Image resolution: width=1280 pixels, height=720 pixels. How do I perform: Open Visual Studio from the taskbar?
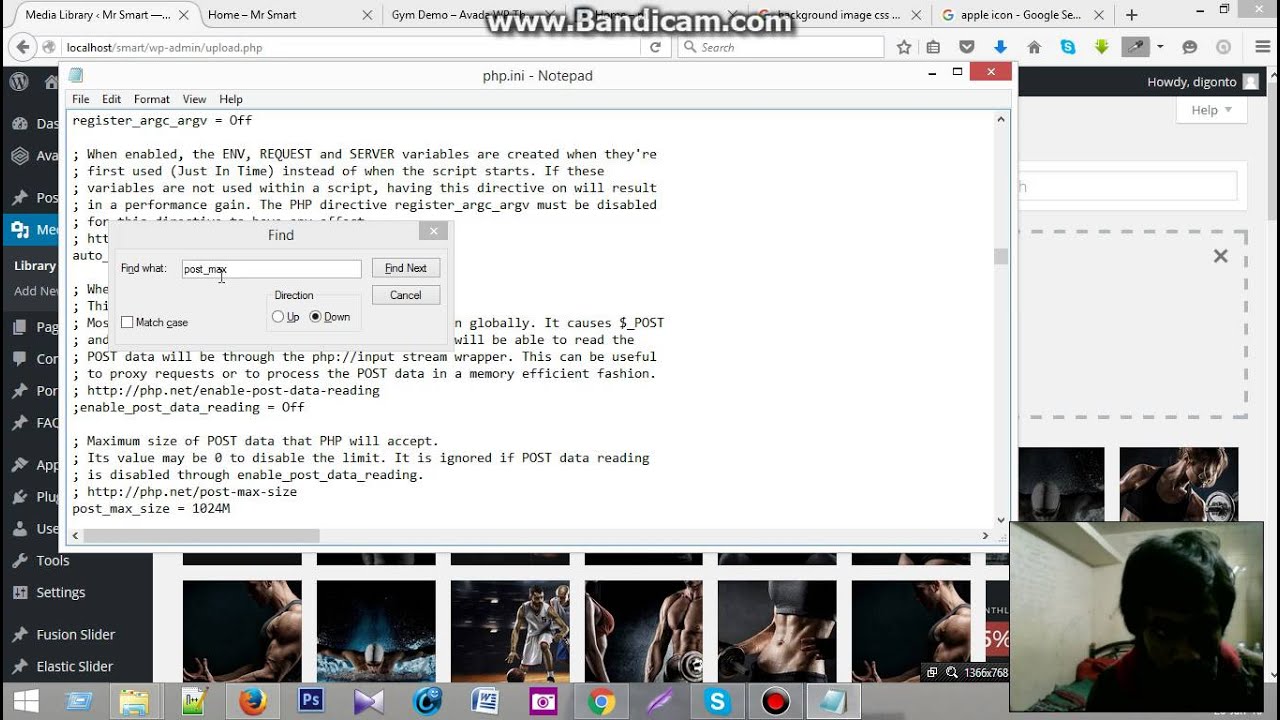369,702
